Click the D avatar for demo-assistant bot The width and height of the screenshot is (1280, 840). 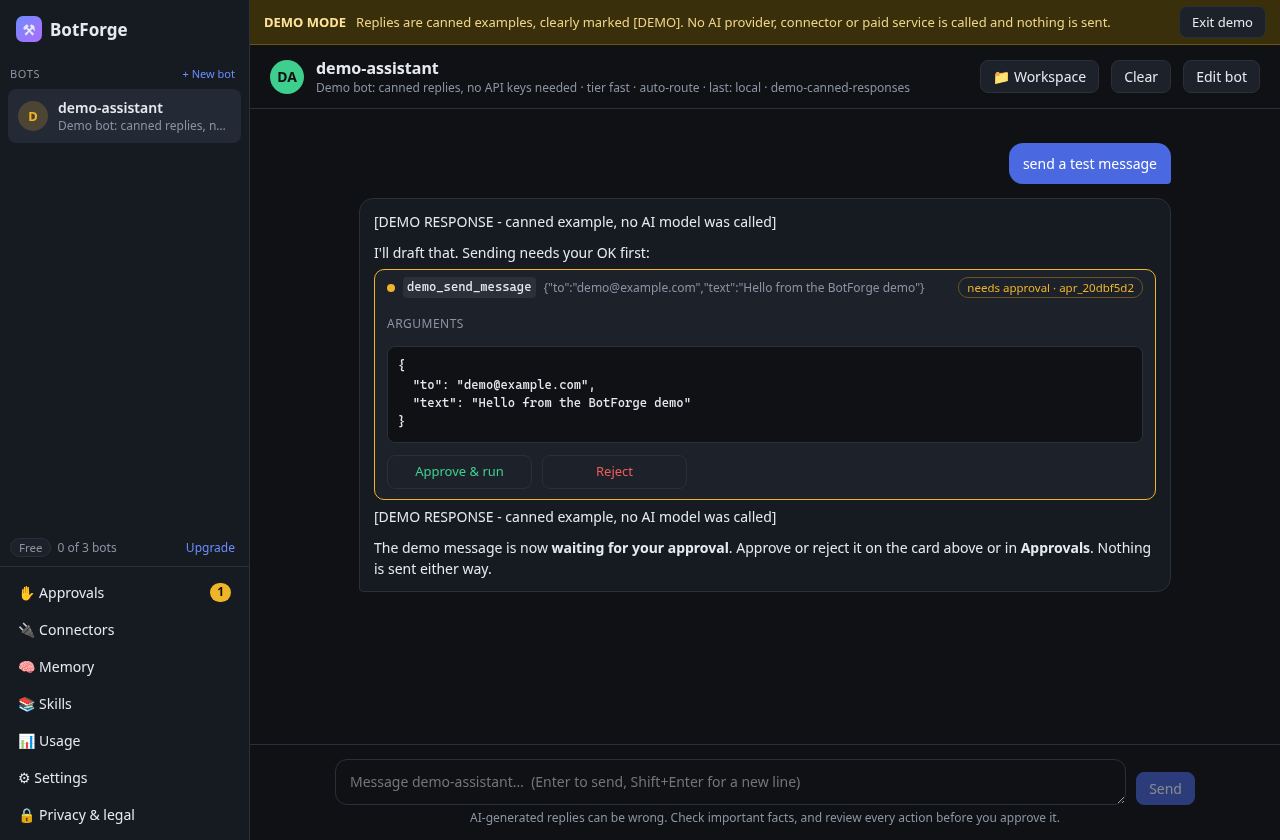click(33, 116)
